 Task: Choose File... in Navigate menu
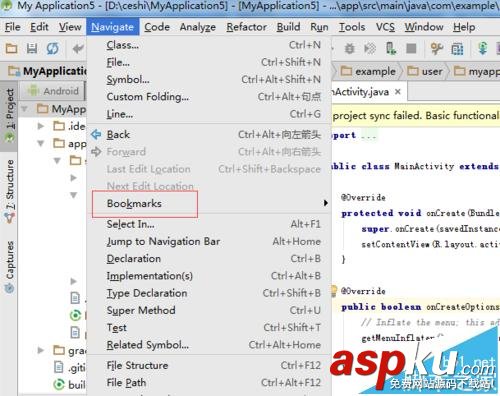point(209,62)
